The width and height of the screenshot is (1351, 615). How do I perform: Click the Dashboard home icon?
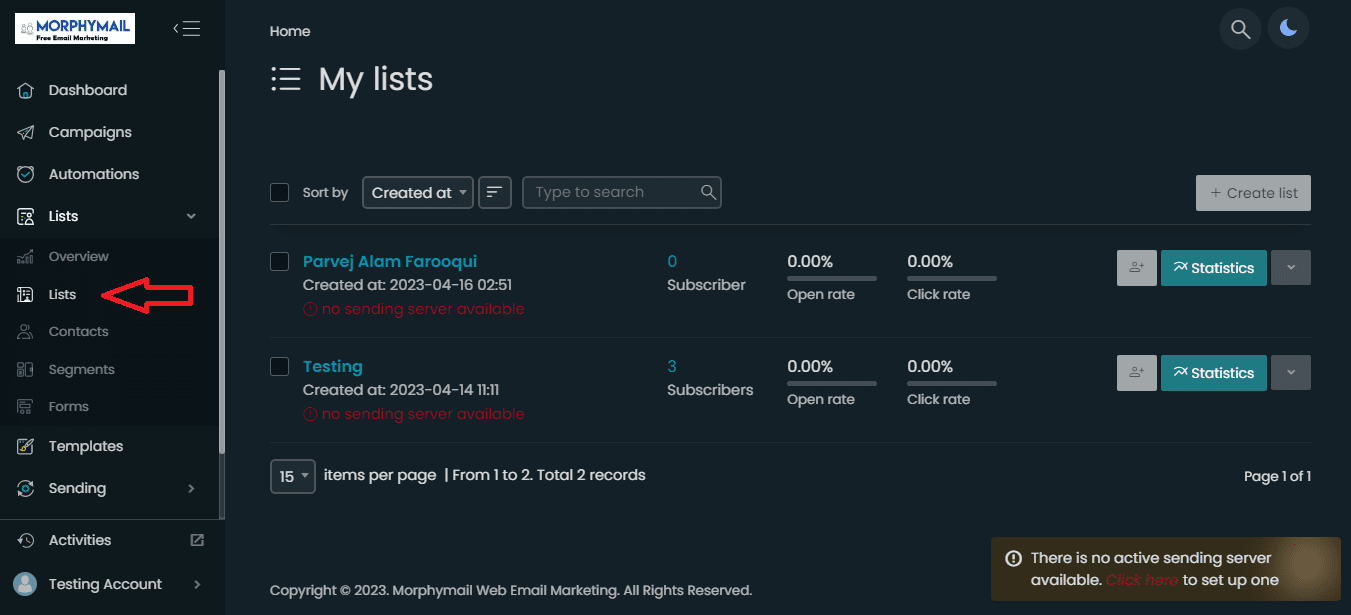pos(27,90)
